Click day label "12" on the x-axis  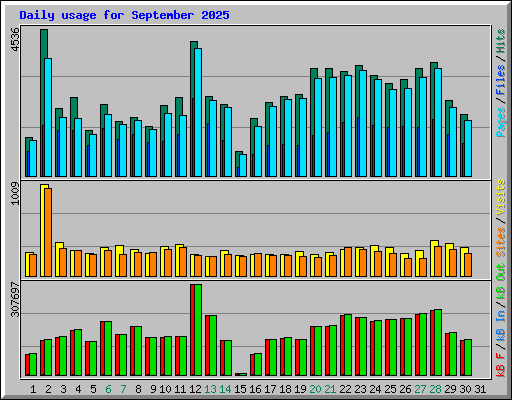pyautogui.click(x=195, y=389)
